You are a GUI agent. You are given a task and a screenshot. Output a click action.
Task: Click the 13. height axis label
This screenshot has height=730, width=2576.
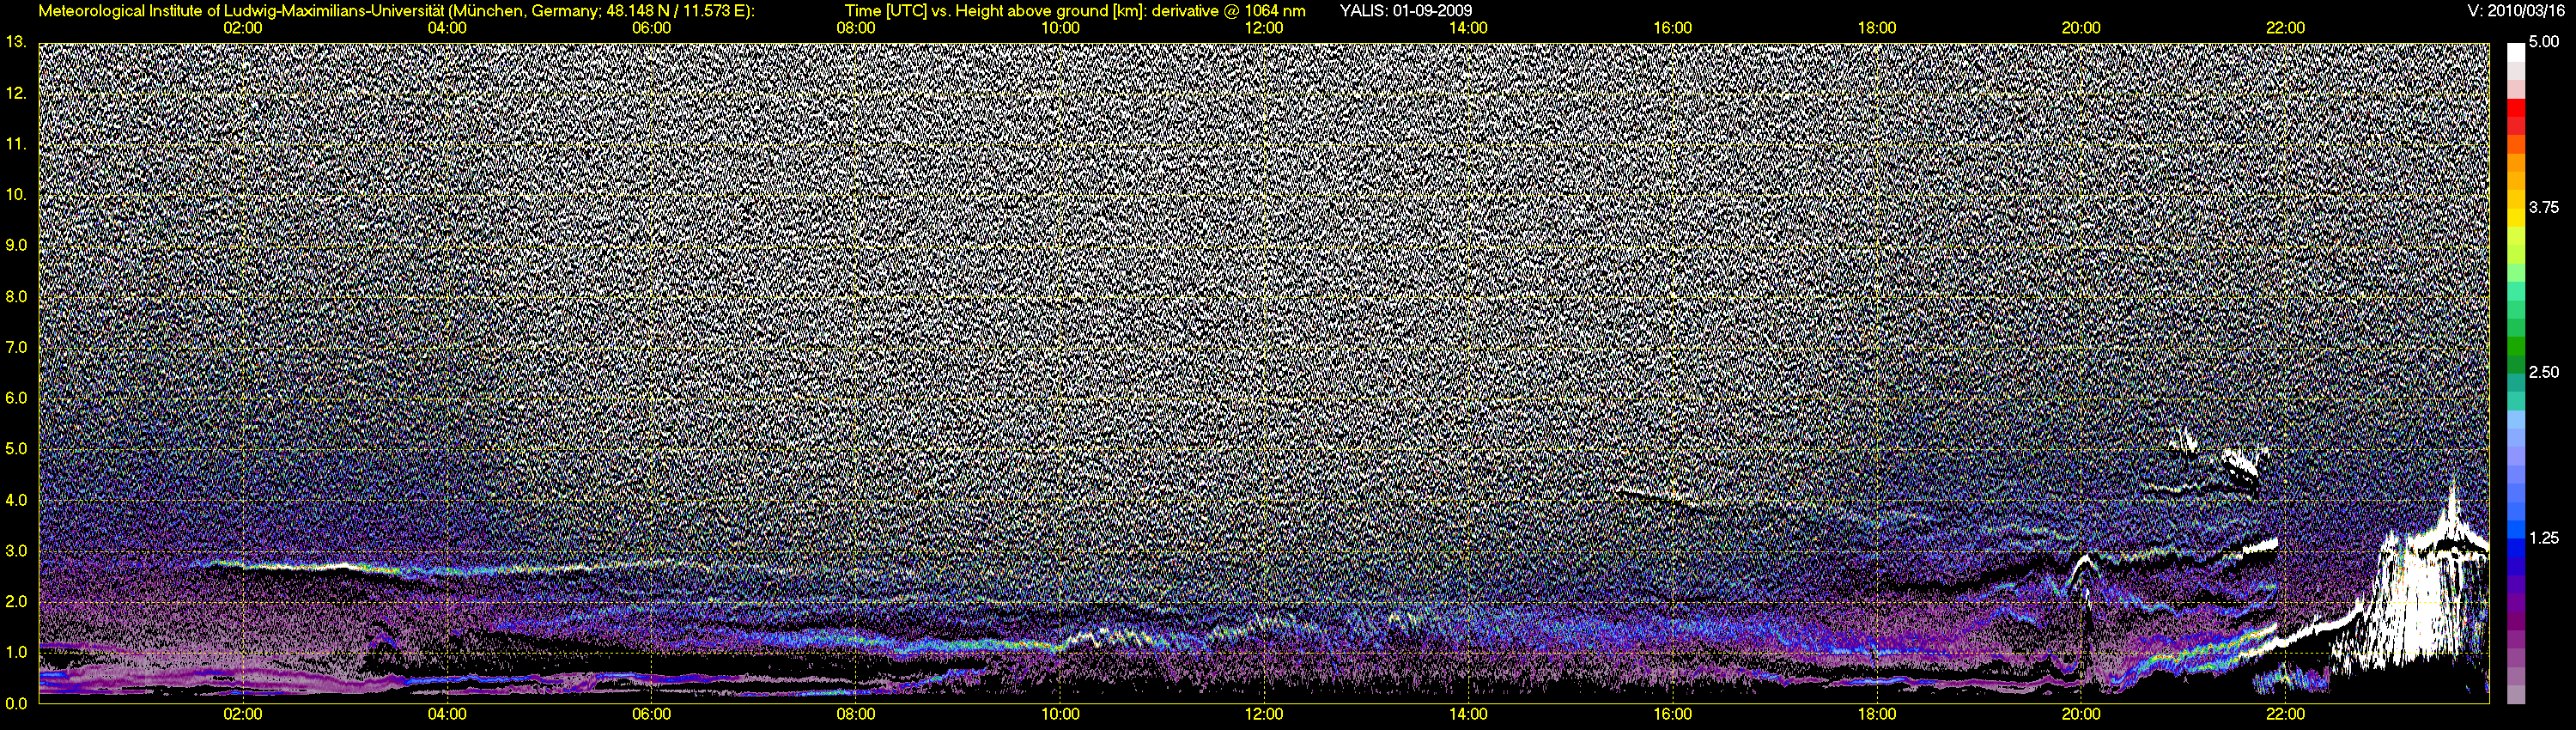pyautogui.click(x=15, y=42)
